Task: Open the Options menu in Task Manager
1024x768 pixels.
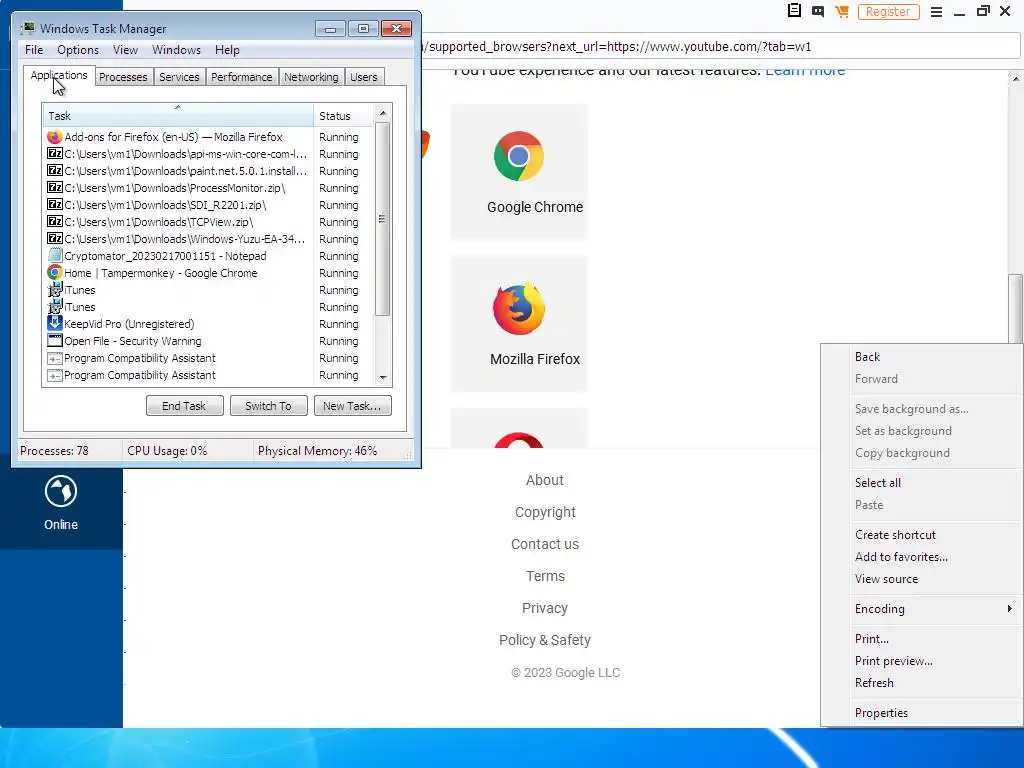Action: (x=78, y=50)
